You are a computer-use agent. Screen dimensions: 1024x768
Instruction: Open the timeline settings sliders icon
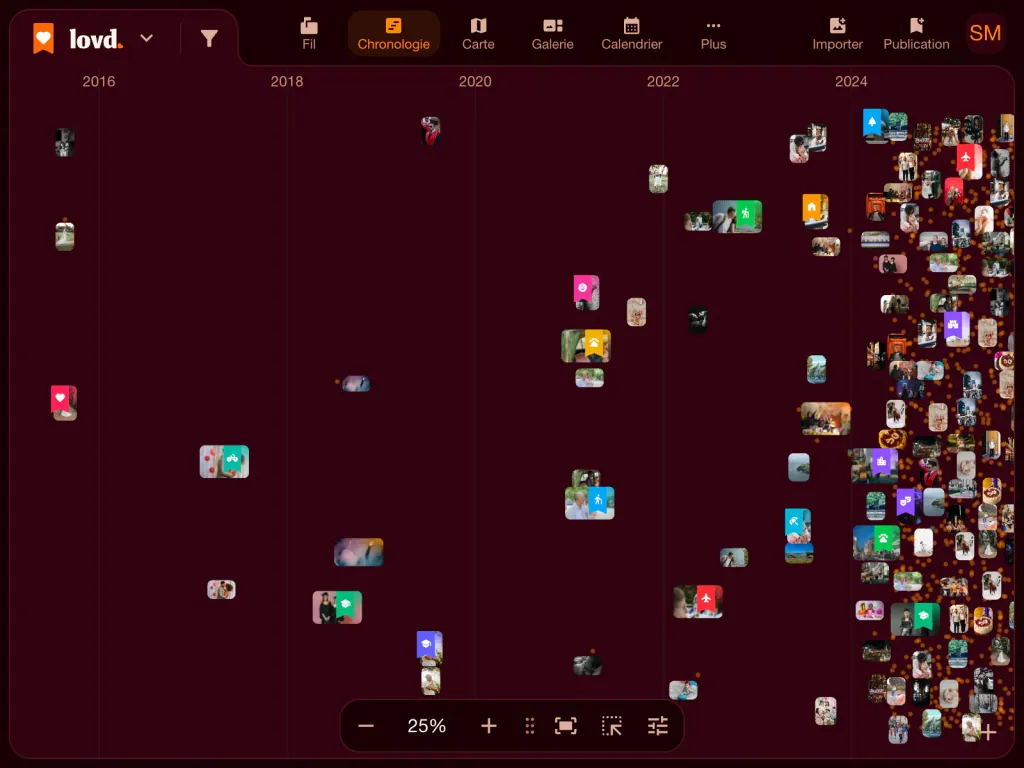pyautogui.click(x=658, y=726)
